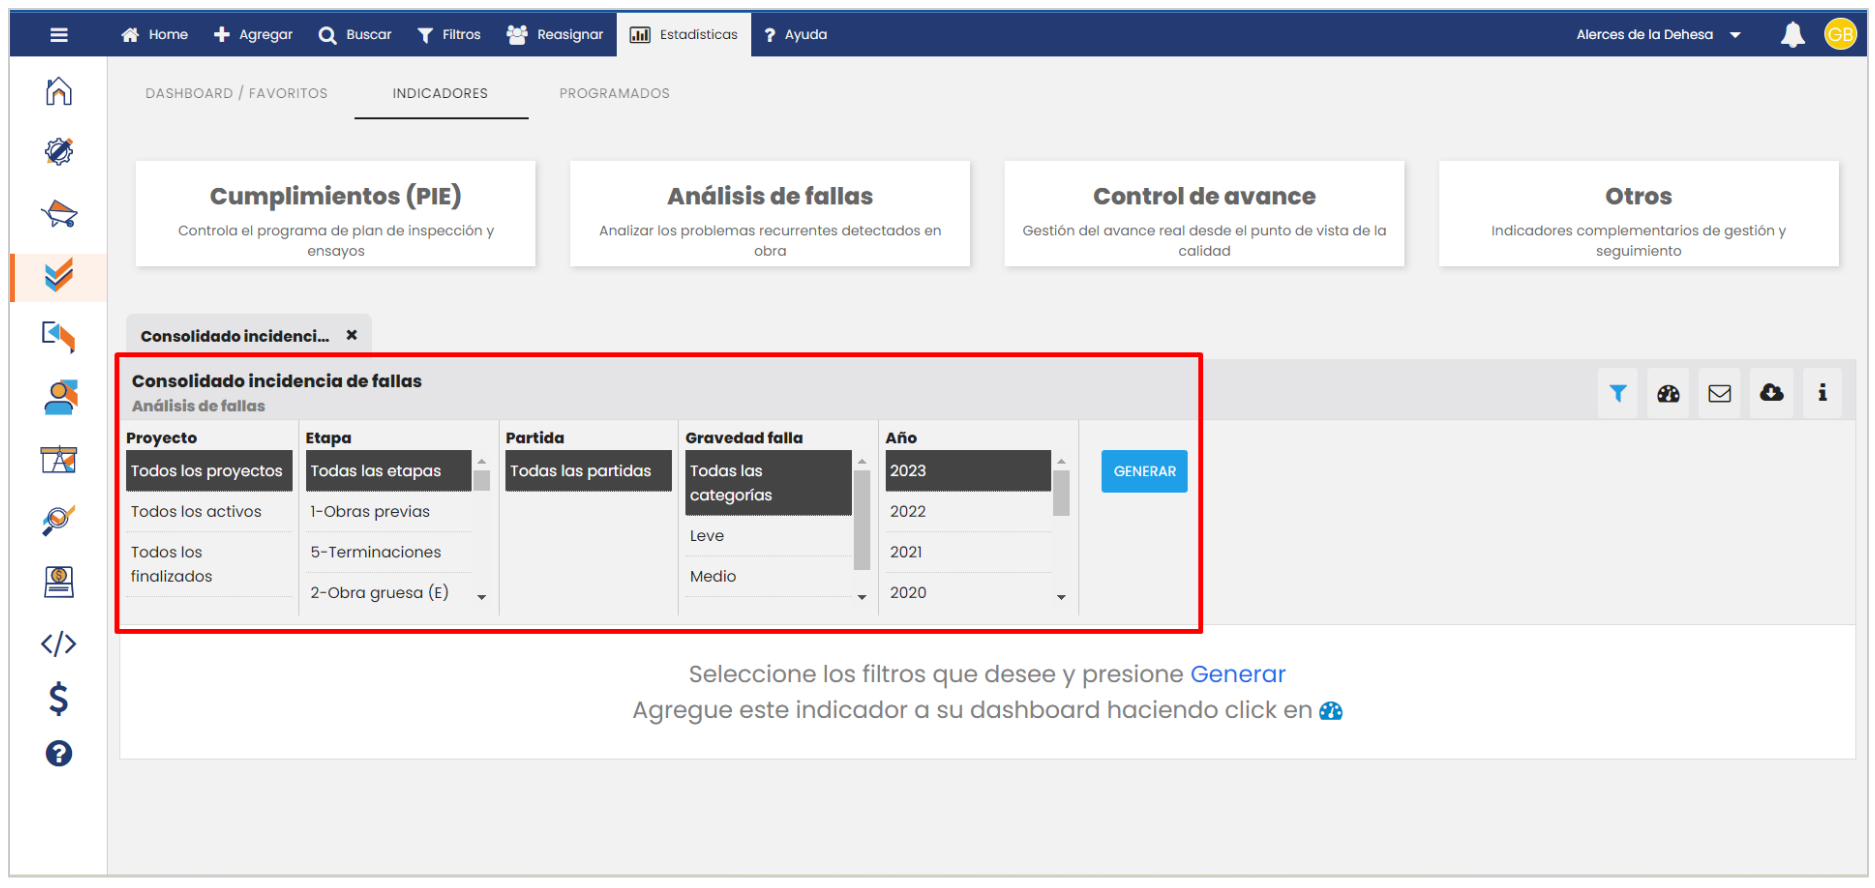Select 'Leve' in Gravedad falla list

pyautogui.click(x=707, y=536)
